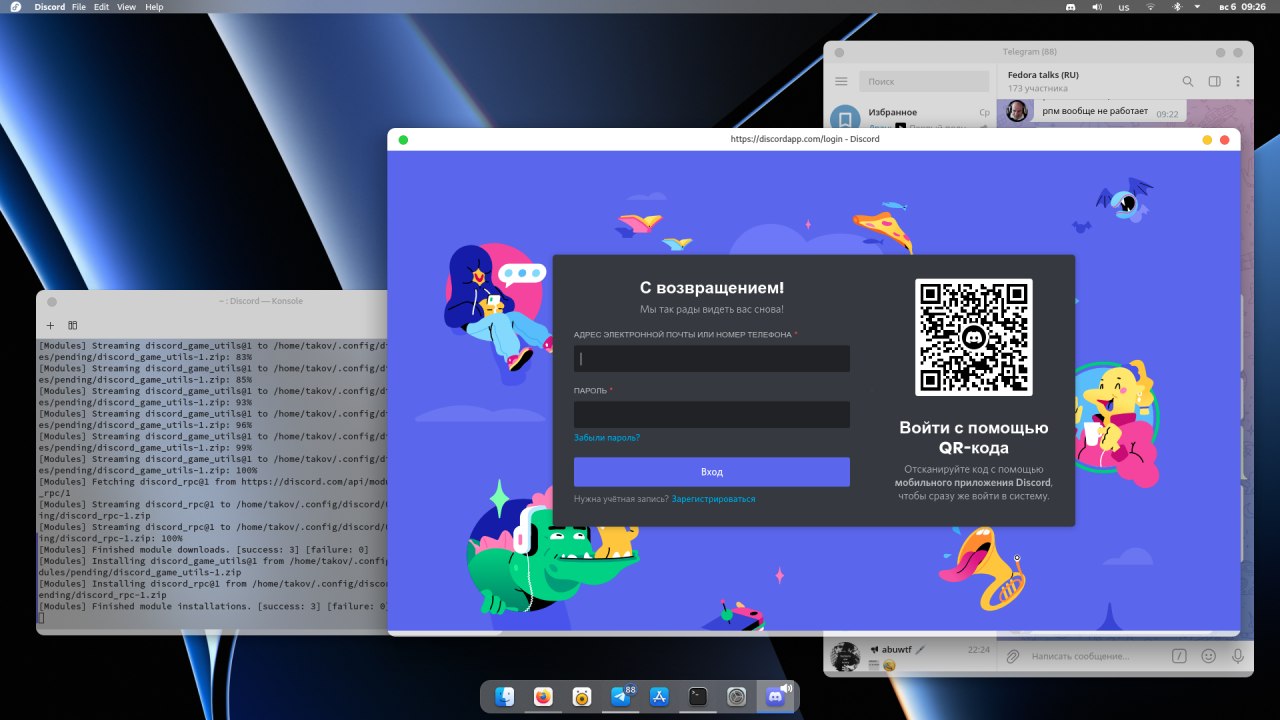
Task: Open the Help menu
Action: [154, 7]
